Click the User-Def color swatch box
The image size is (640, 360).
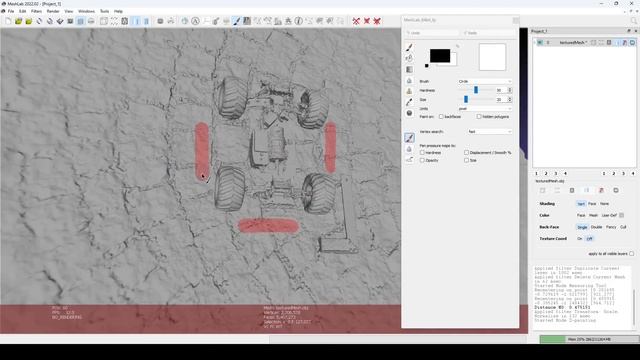point(622,216)
